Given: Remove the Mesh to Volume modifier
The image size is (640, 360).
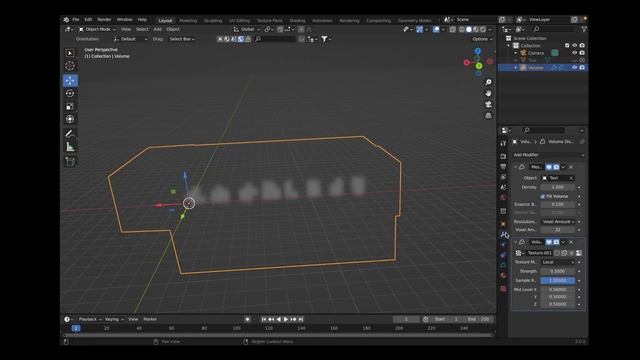Looking at the screenshot, I should click(571, 167).
